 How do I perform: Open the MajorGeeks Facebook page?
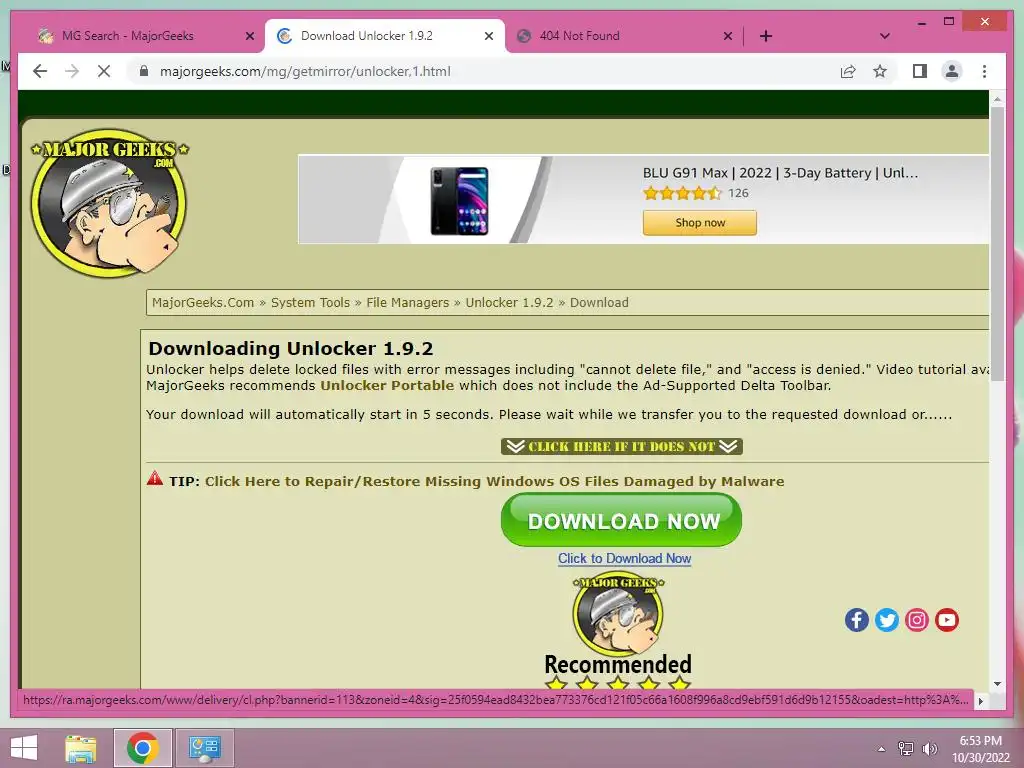pos(856,620)
